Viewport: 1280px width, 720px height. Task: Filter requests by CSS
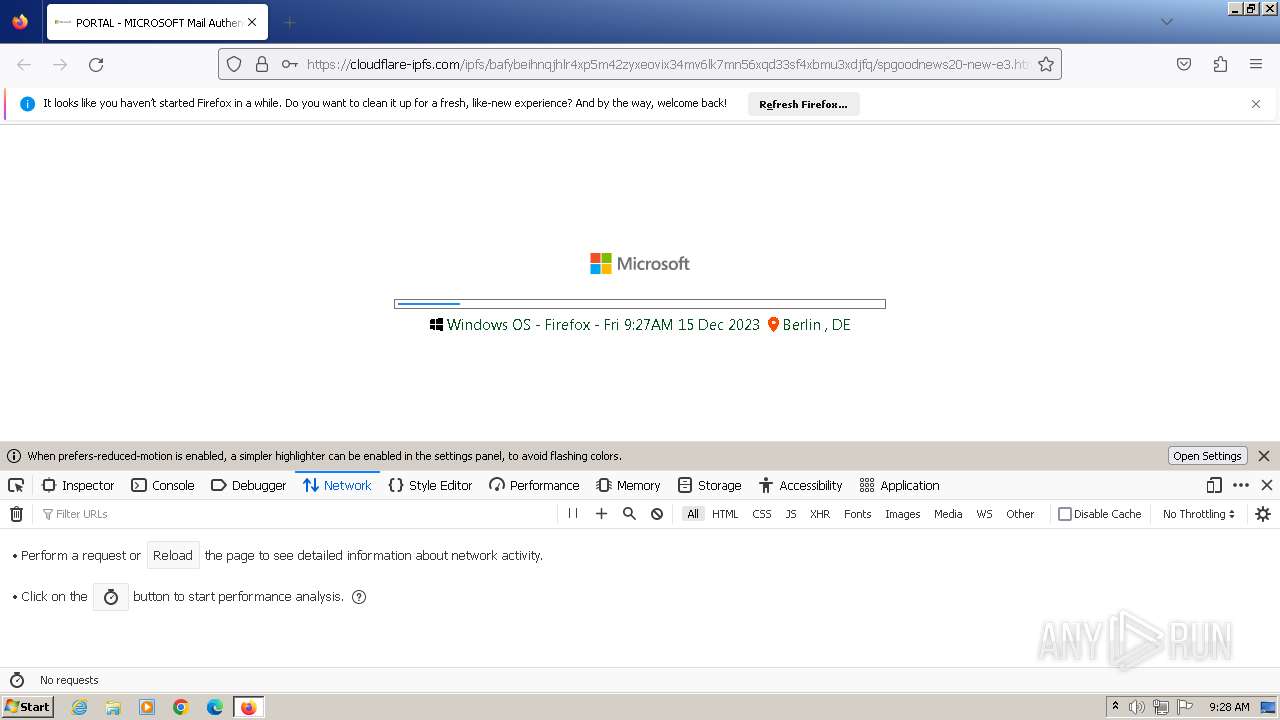762,514
